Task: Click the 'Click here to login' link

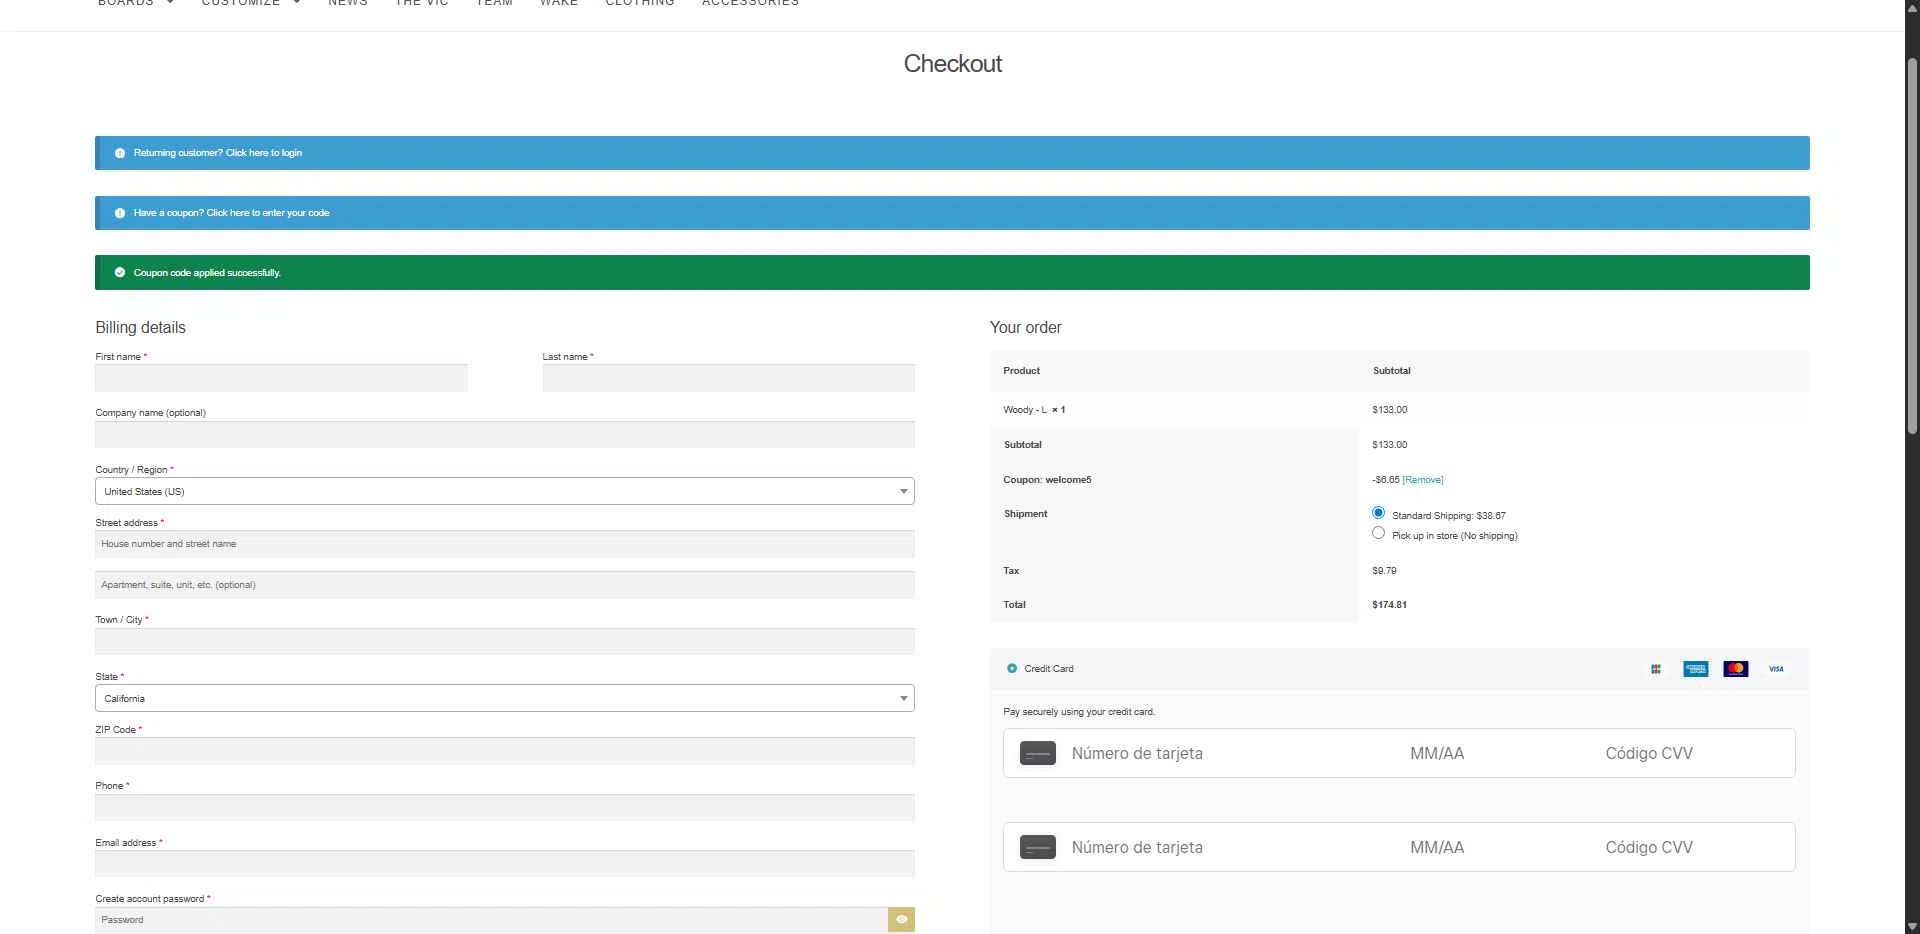Action: [264, 153]
